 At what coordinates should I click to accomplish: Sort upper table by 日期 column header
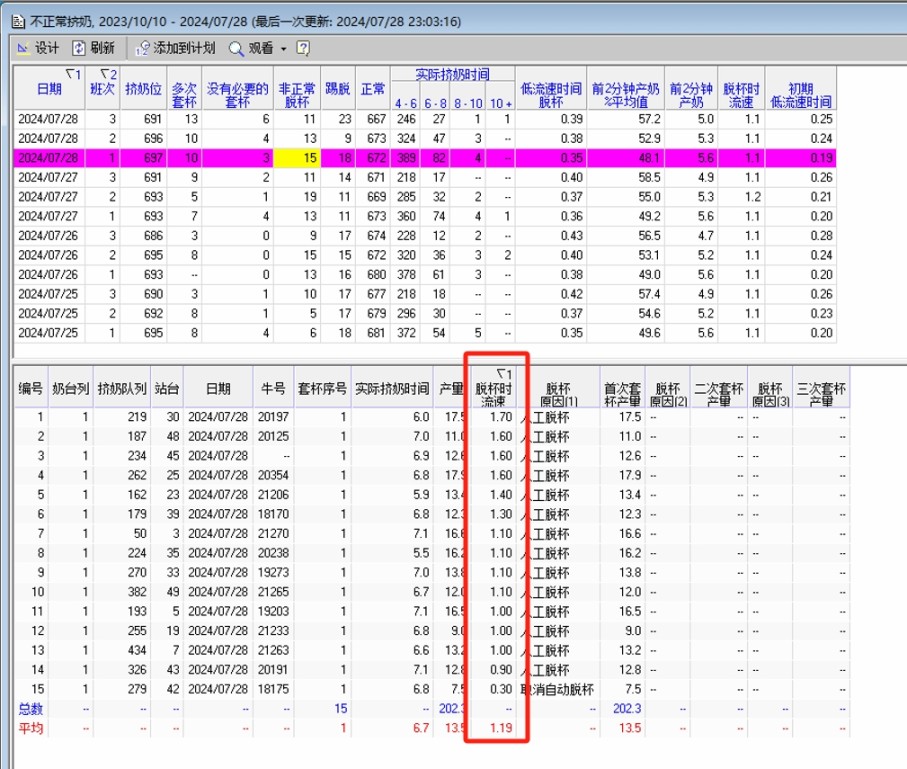(x=48, y=89)
